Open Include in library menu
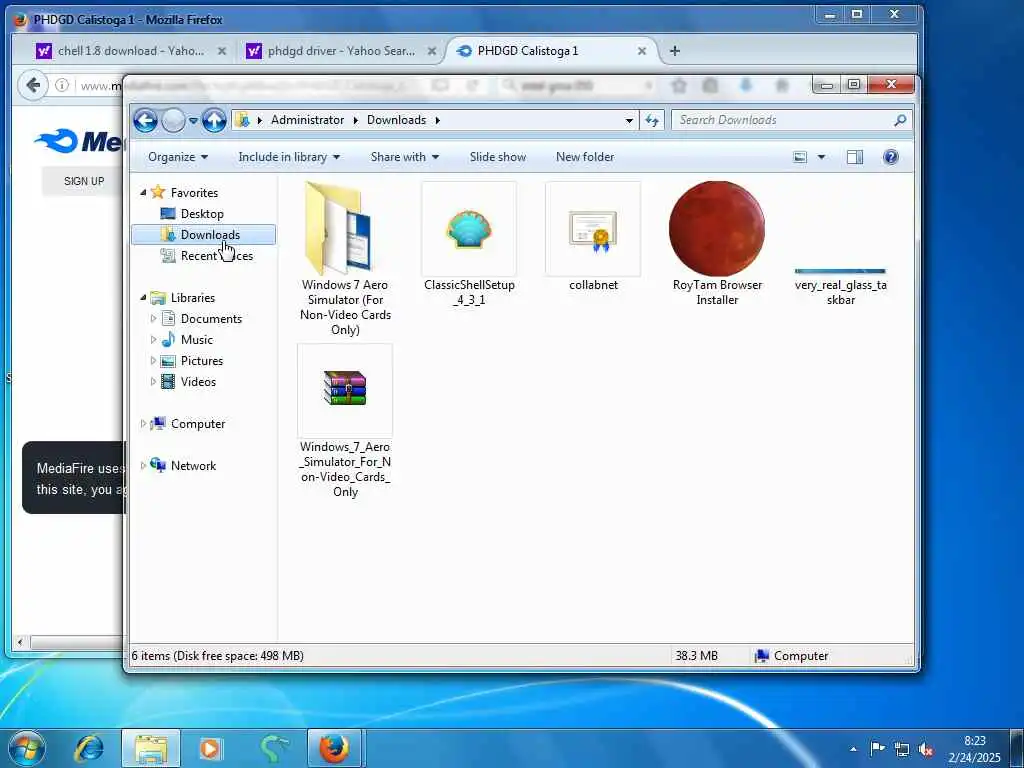Screen dimensions: 1024x768 coord(289,157)
